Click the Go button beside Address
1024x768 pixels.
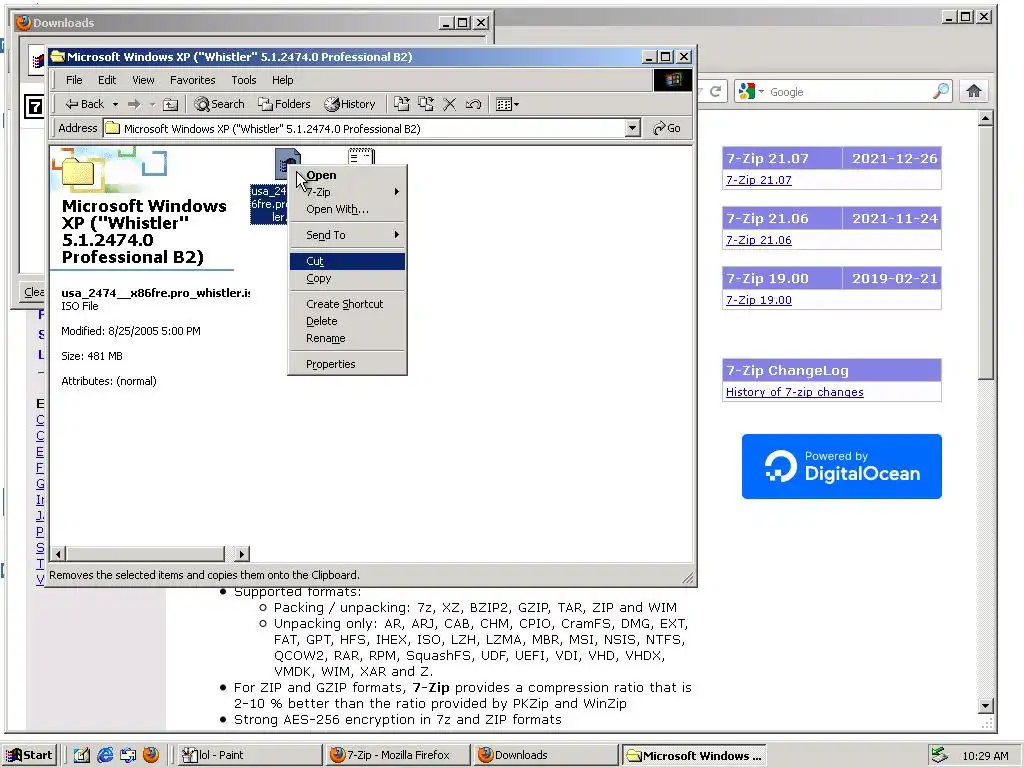pos(667,128)
